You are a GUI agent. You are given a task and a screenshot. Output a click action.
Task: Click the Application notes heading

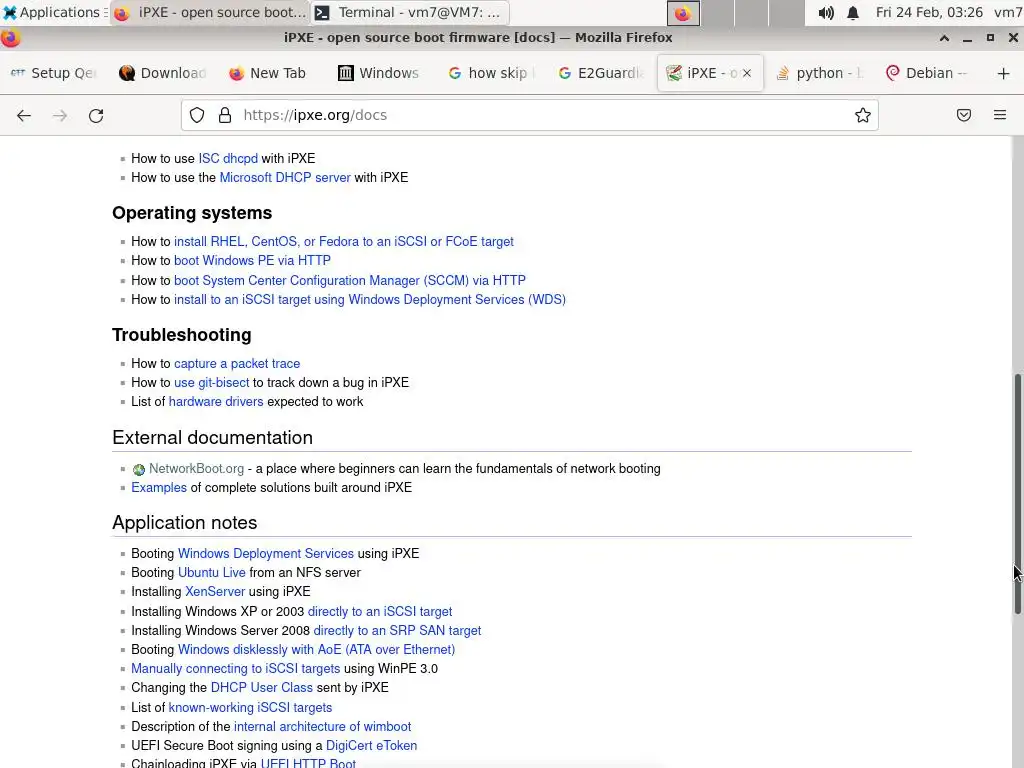pyautogui.click(x=185, y=522)
